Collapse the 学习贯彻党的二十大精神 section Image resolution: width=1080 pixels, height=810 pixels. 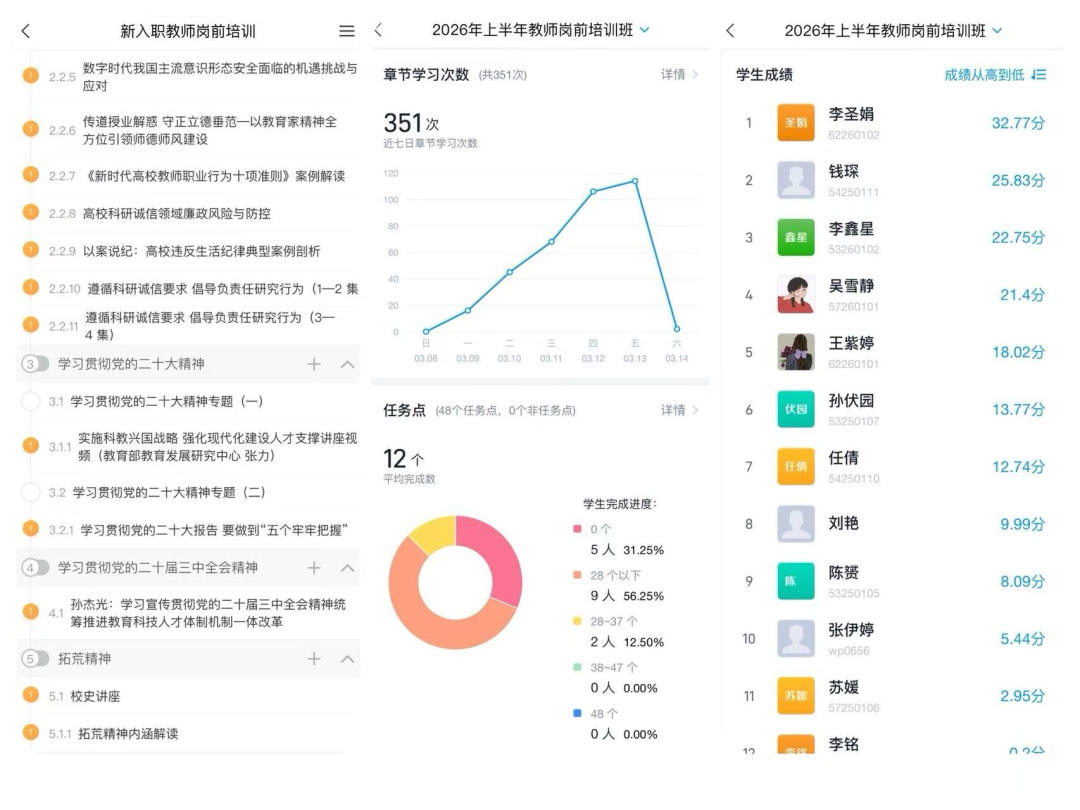point(346,364)
